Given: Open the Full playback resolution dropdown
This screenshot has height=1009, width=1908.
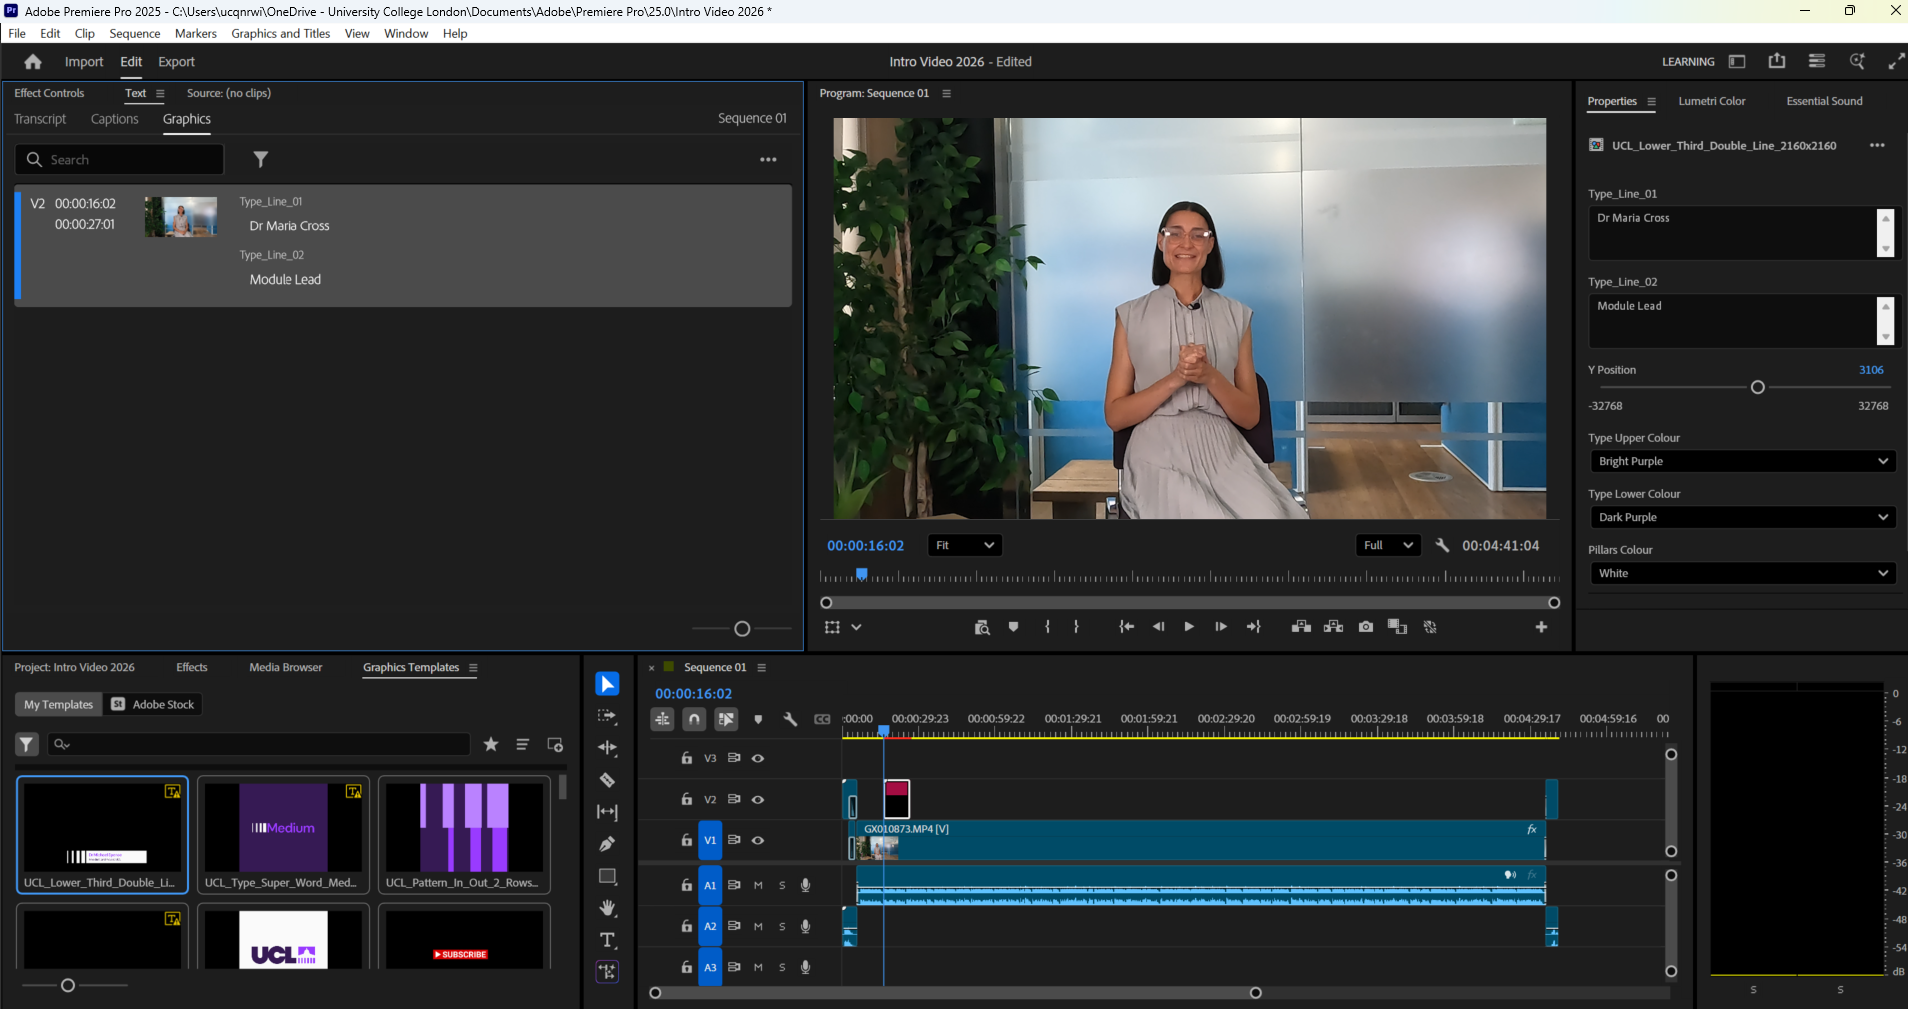Looking at the screenshot, I should click(x=1388, y=545).
